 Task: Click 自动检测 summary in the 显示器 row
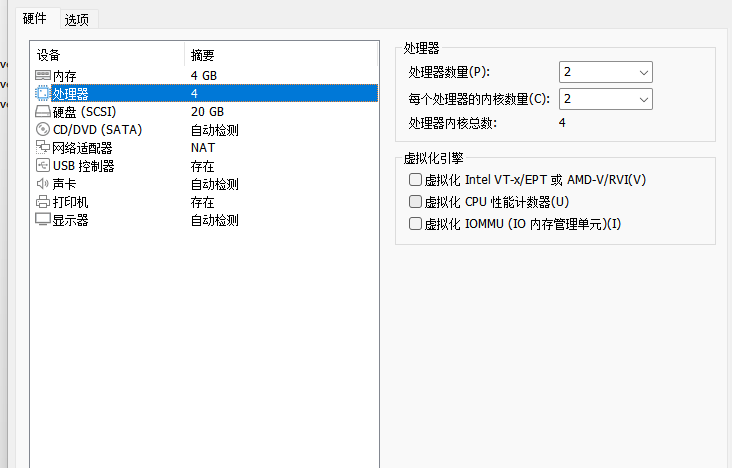(x=215, y=220)
